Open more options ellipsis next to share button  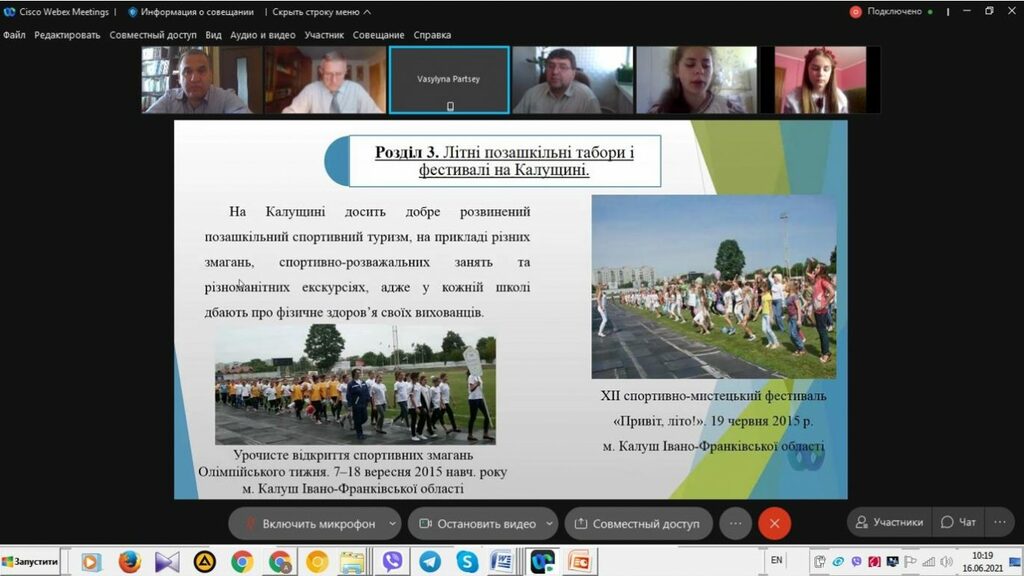[735, 523]
